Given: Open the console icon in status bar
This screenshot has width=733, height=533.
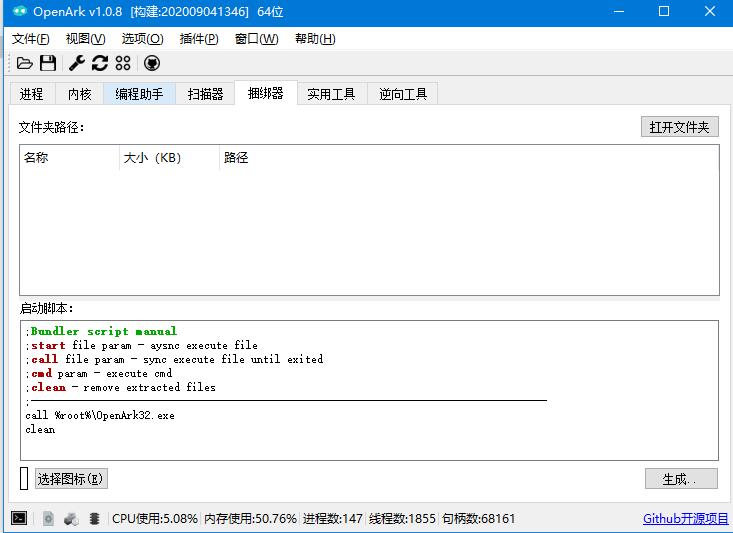Looking at the screenshot, I should coord(19,518).
